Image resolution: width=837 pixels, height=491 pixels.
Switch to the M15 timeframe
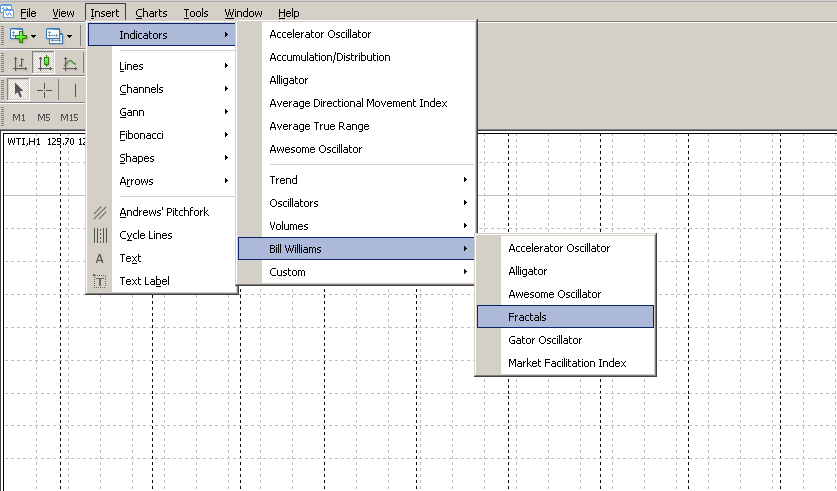click(x=69, y=117)
